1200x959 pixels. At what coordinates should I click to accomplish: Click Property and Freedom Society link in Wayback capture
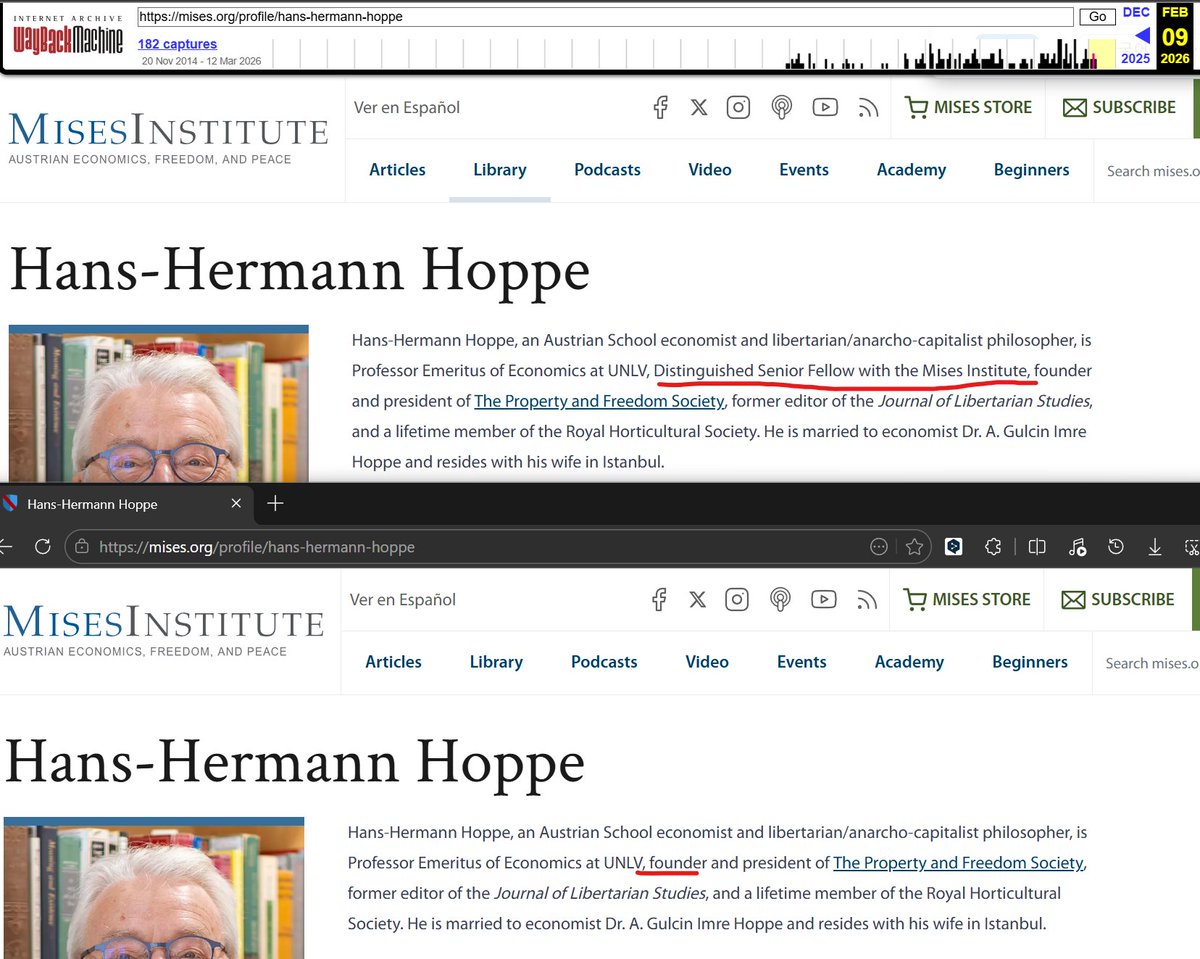(599, 401)
